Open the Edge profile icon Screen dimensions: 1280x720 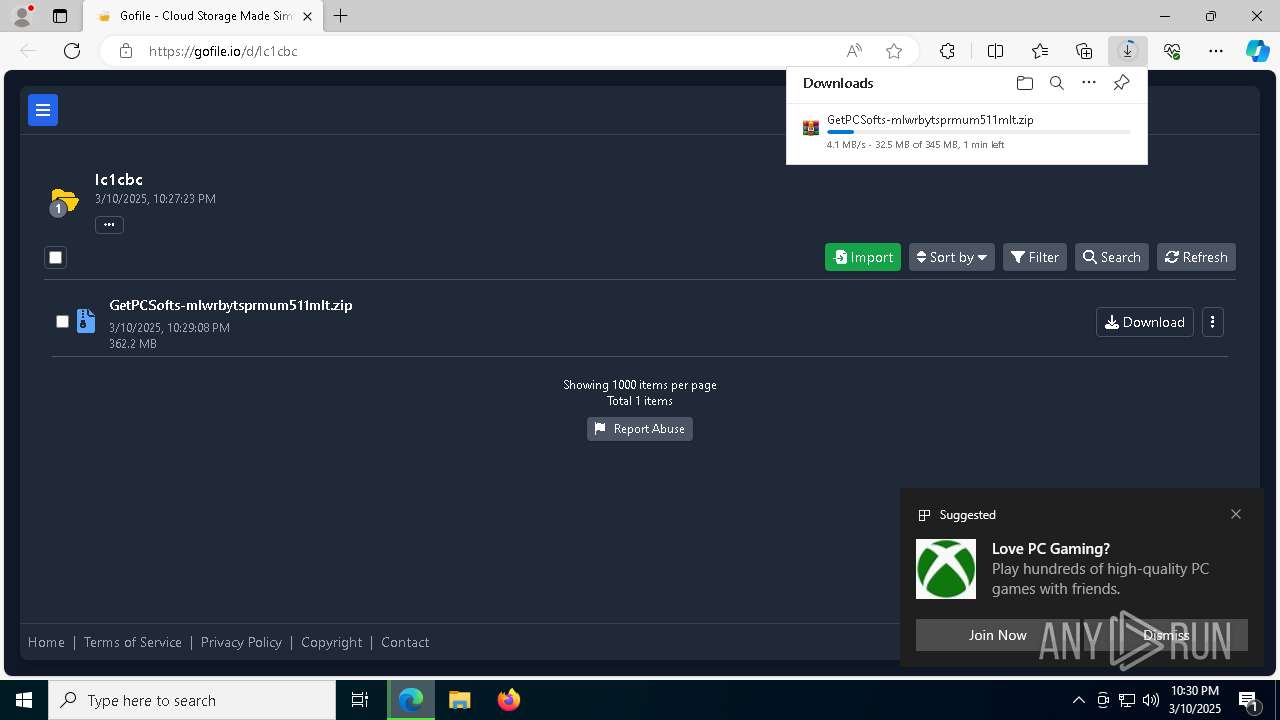(x=22, y=16)
